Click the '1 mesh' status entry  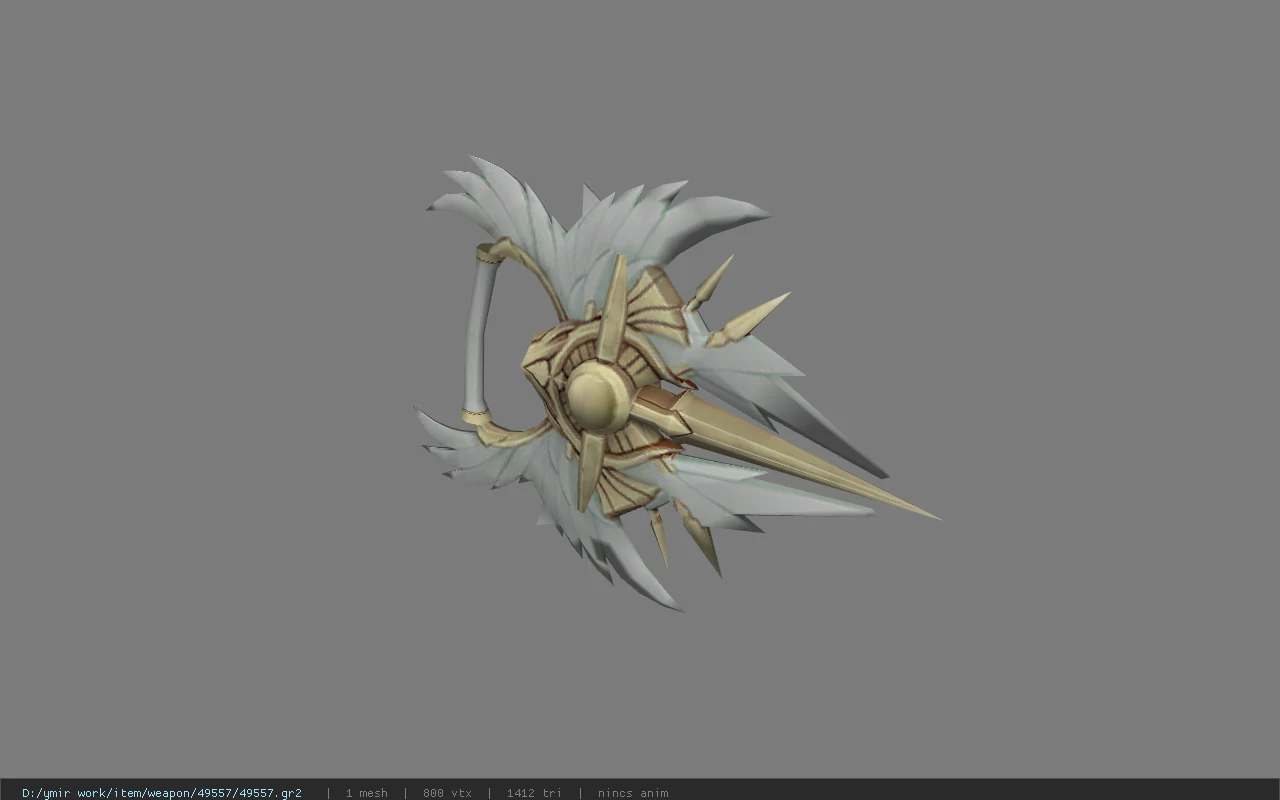coord(367,793)
